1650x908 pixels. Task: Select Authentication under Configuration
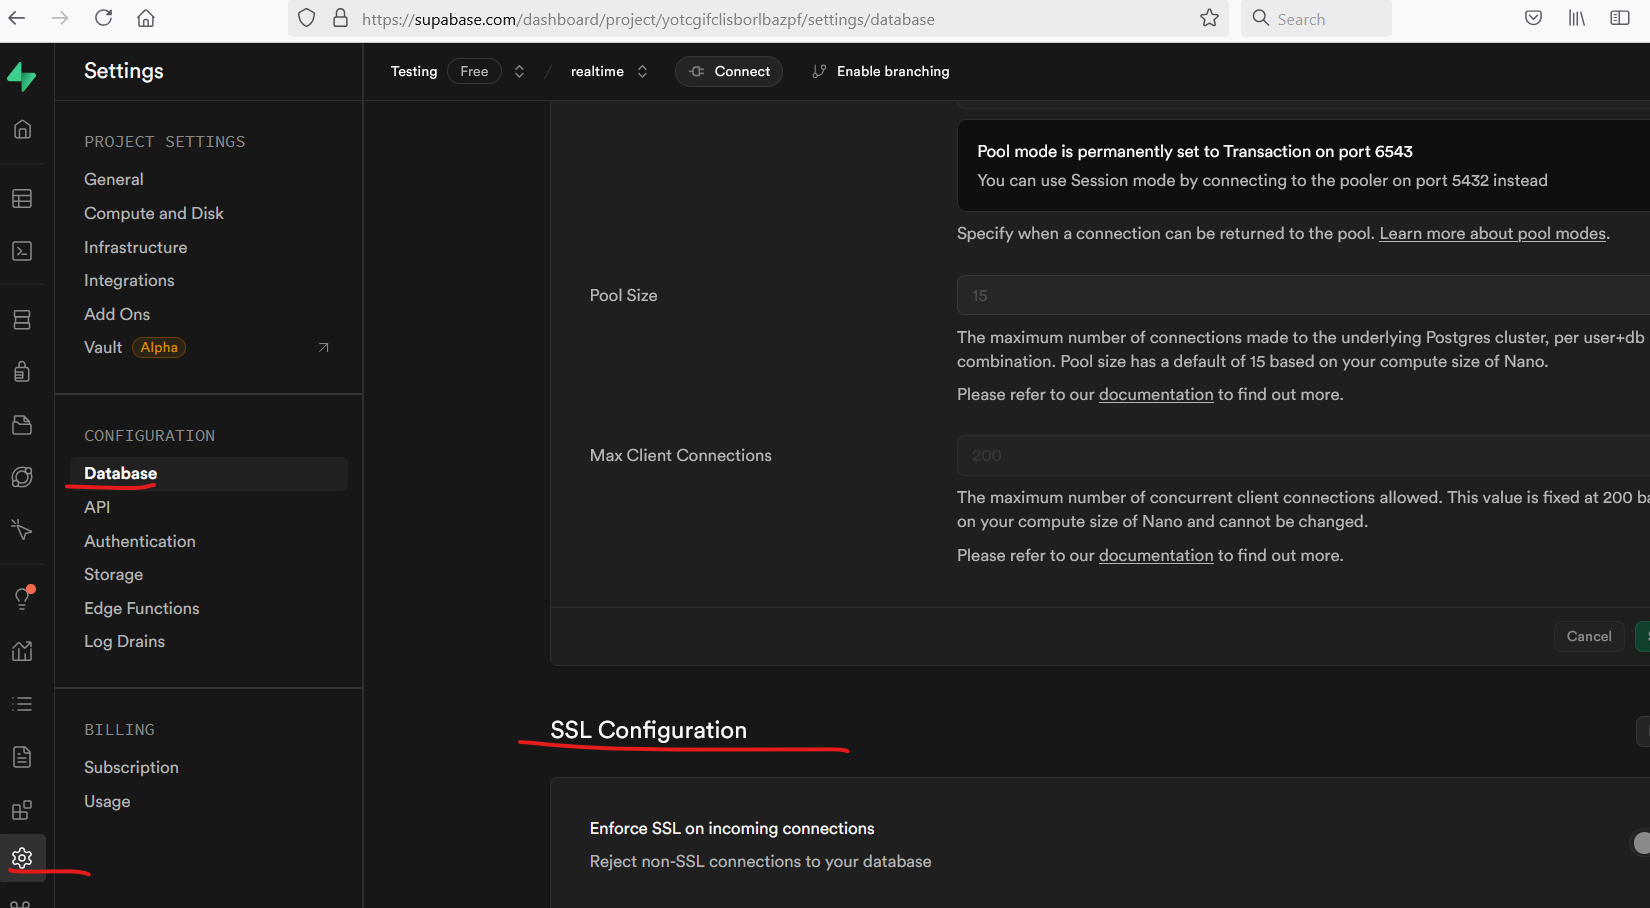point(140,541)
